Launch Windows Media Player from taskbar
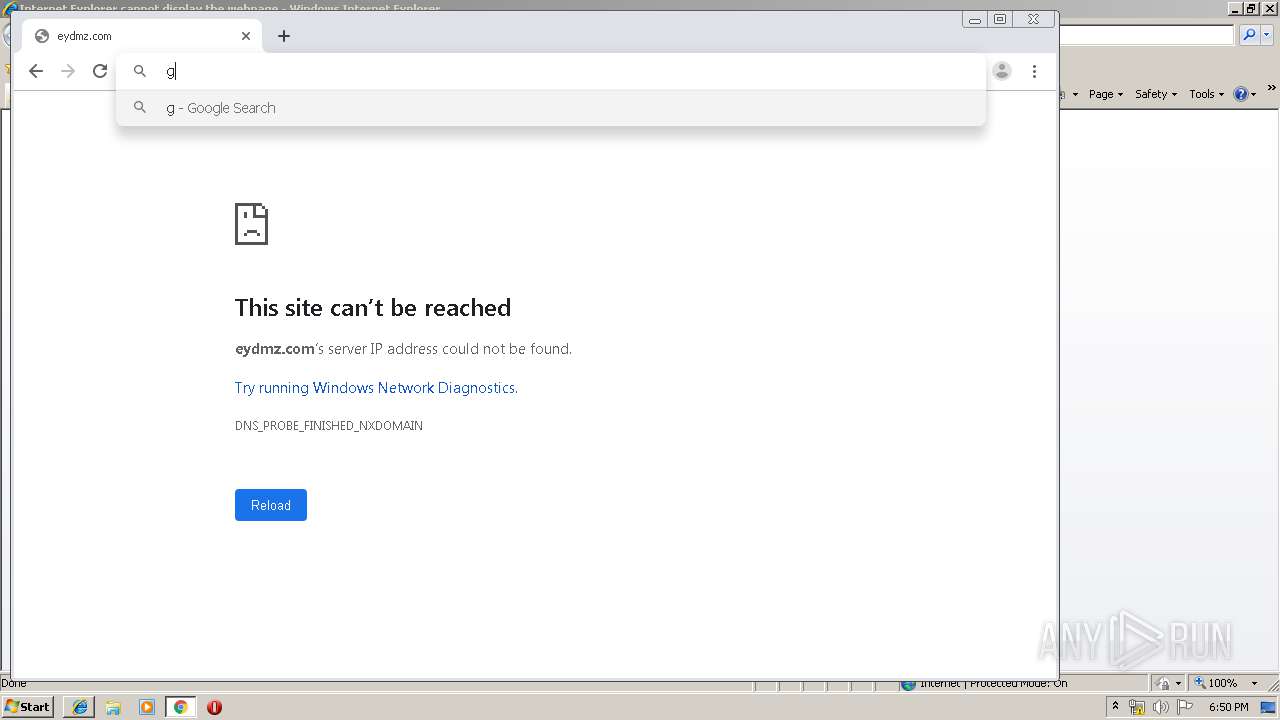 pos(147,707)
